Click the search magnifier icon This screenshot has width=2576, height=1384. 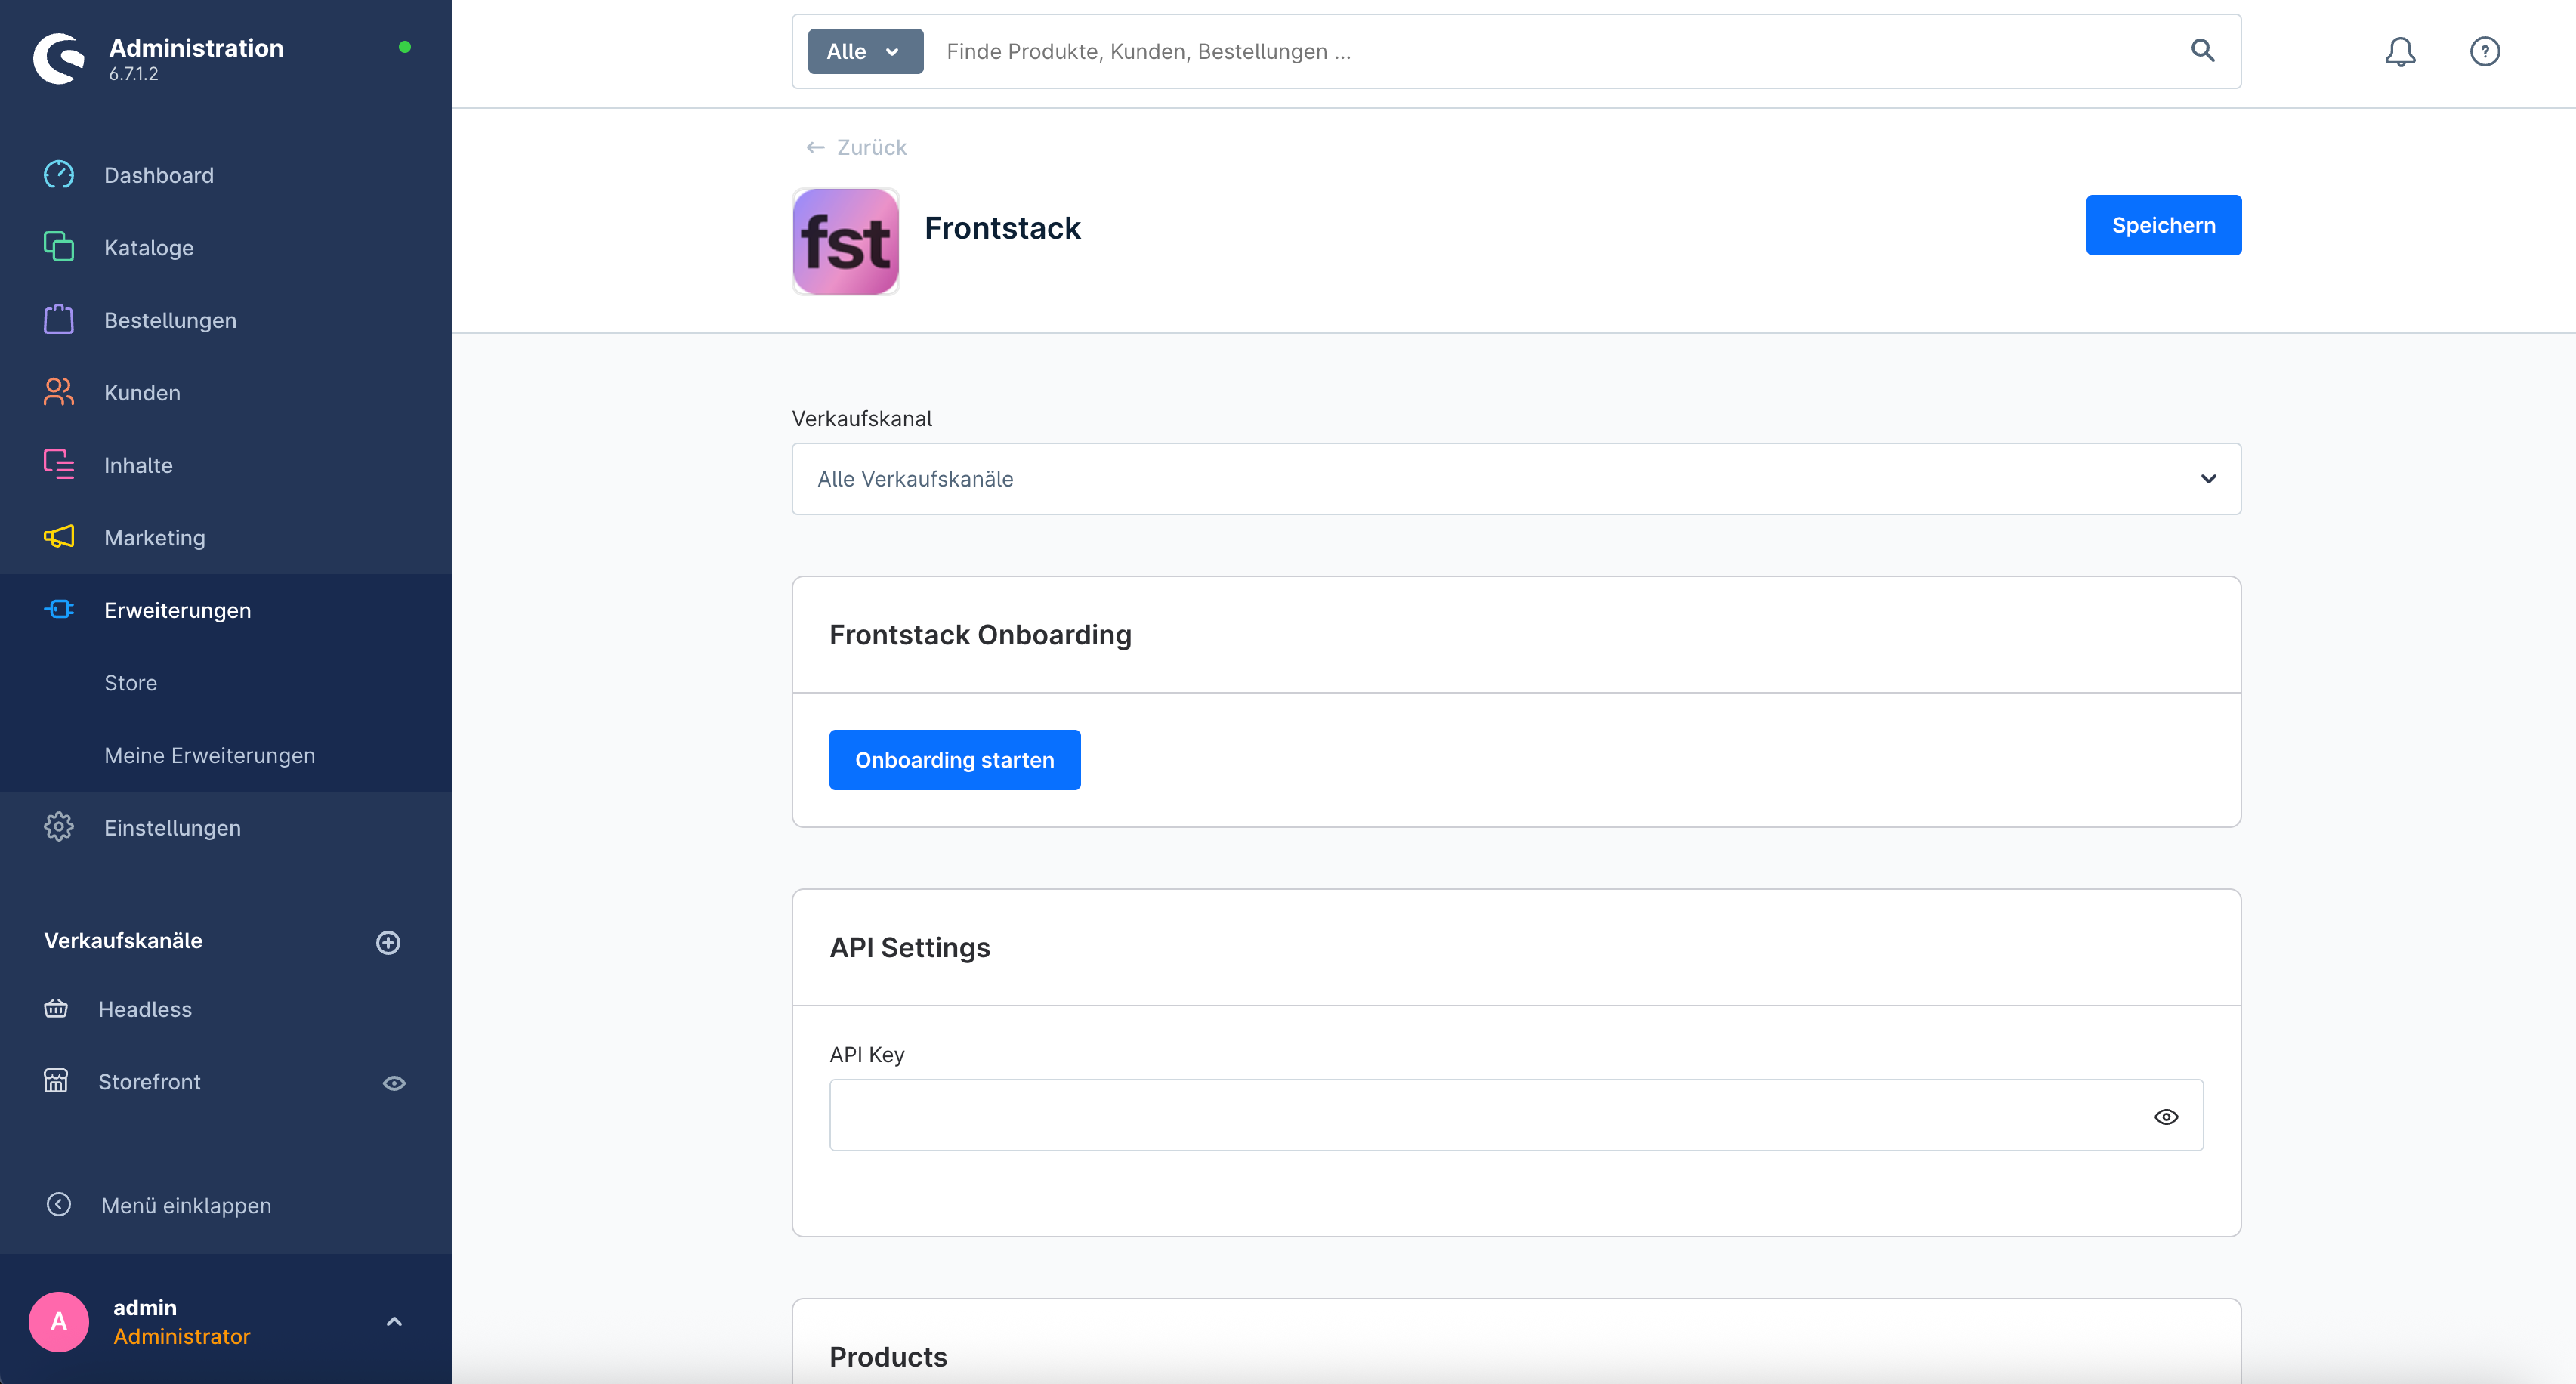click(x=2202, y=51)
